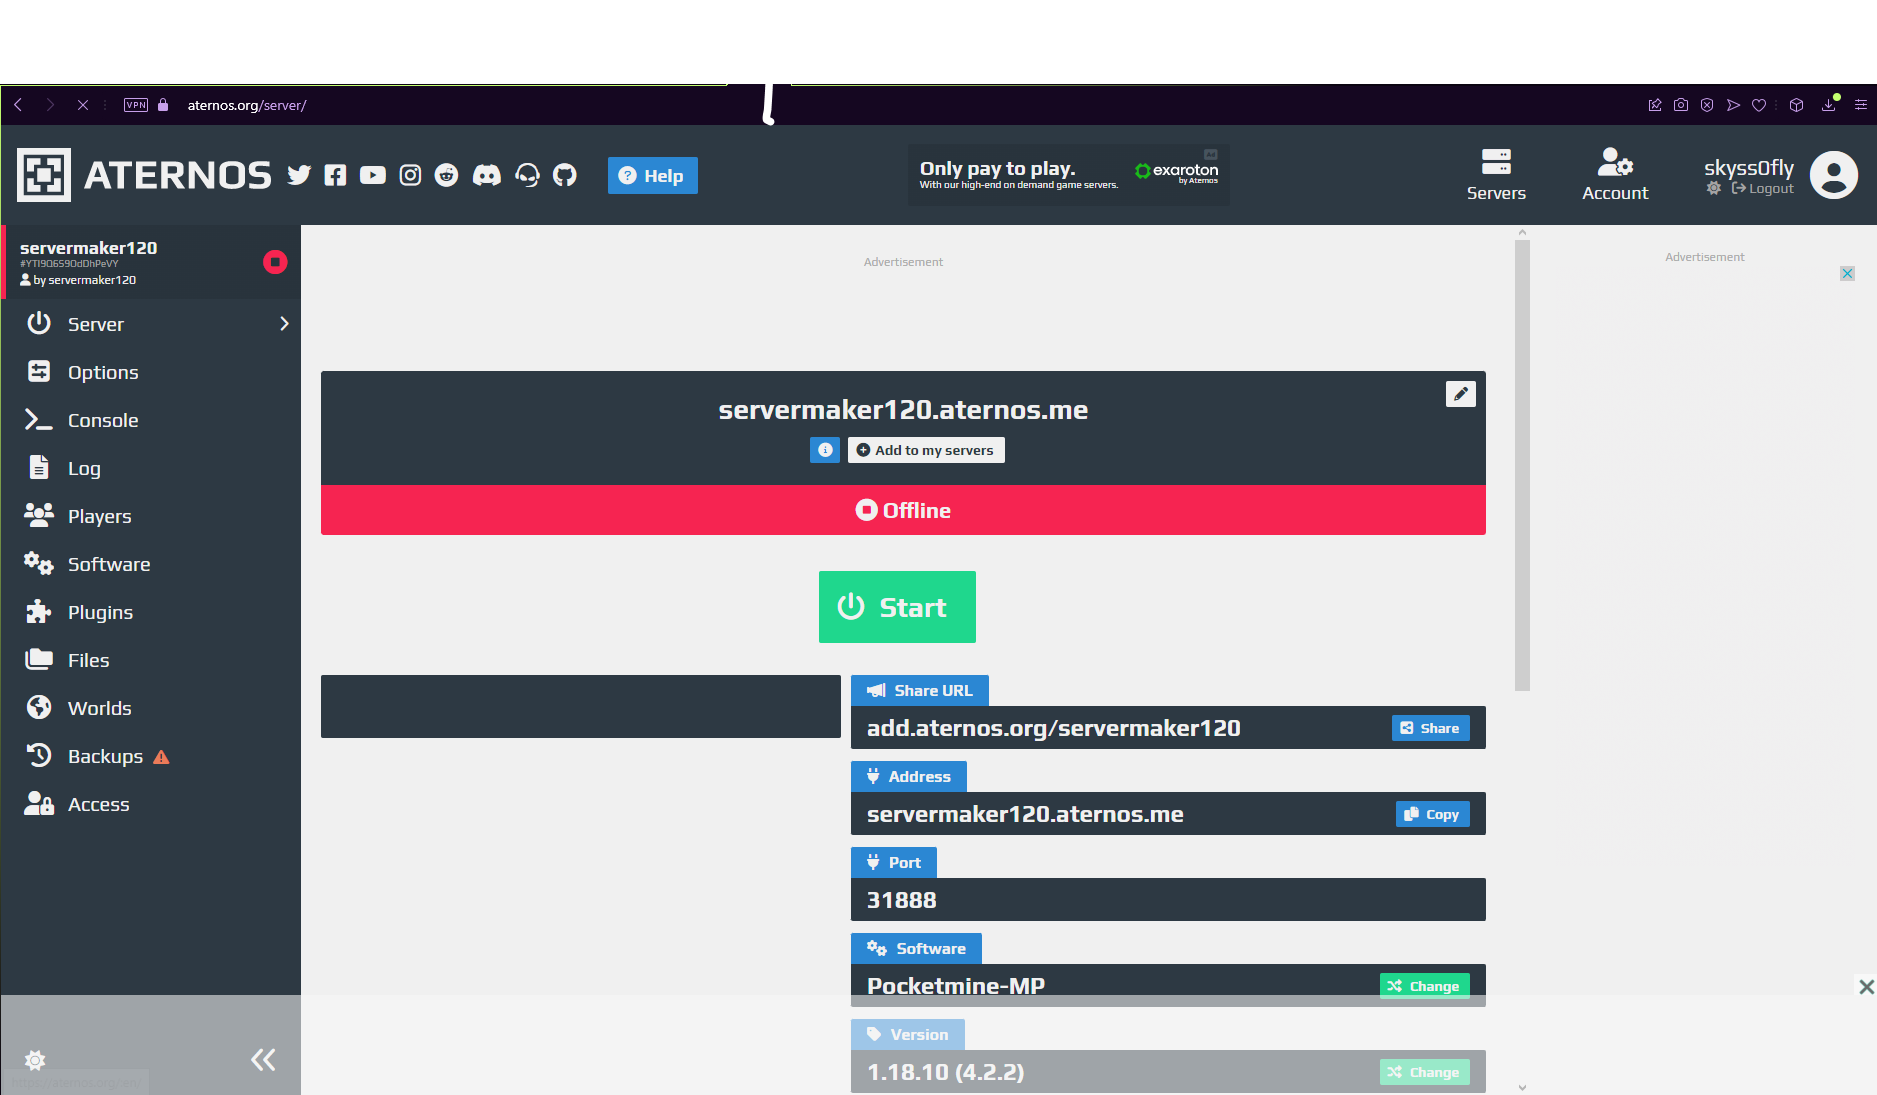This screenshot has width=1877, height=1095.
Task: Collapse the sidebar with the double chevron
Action: [x=263, y=1060]
